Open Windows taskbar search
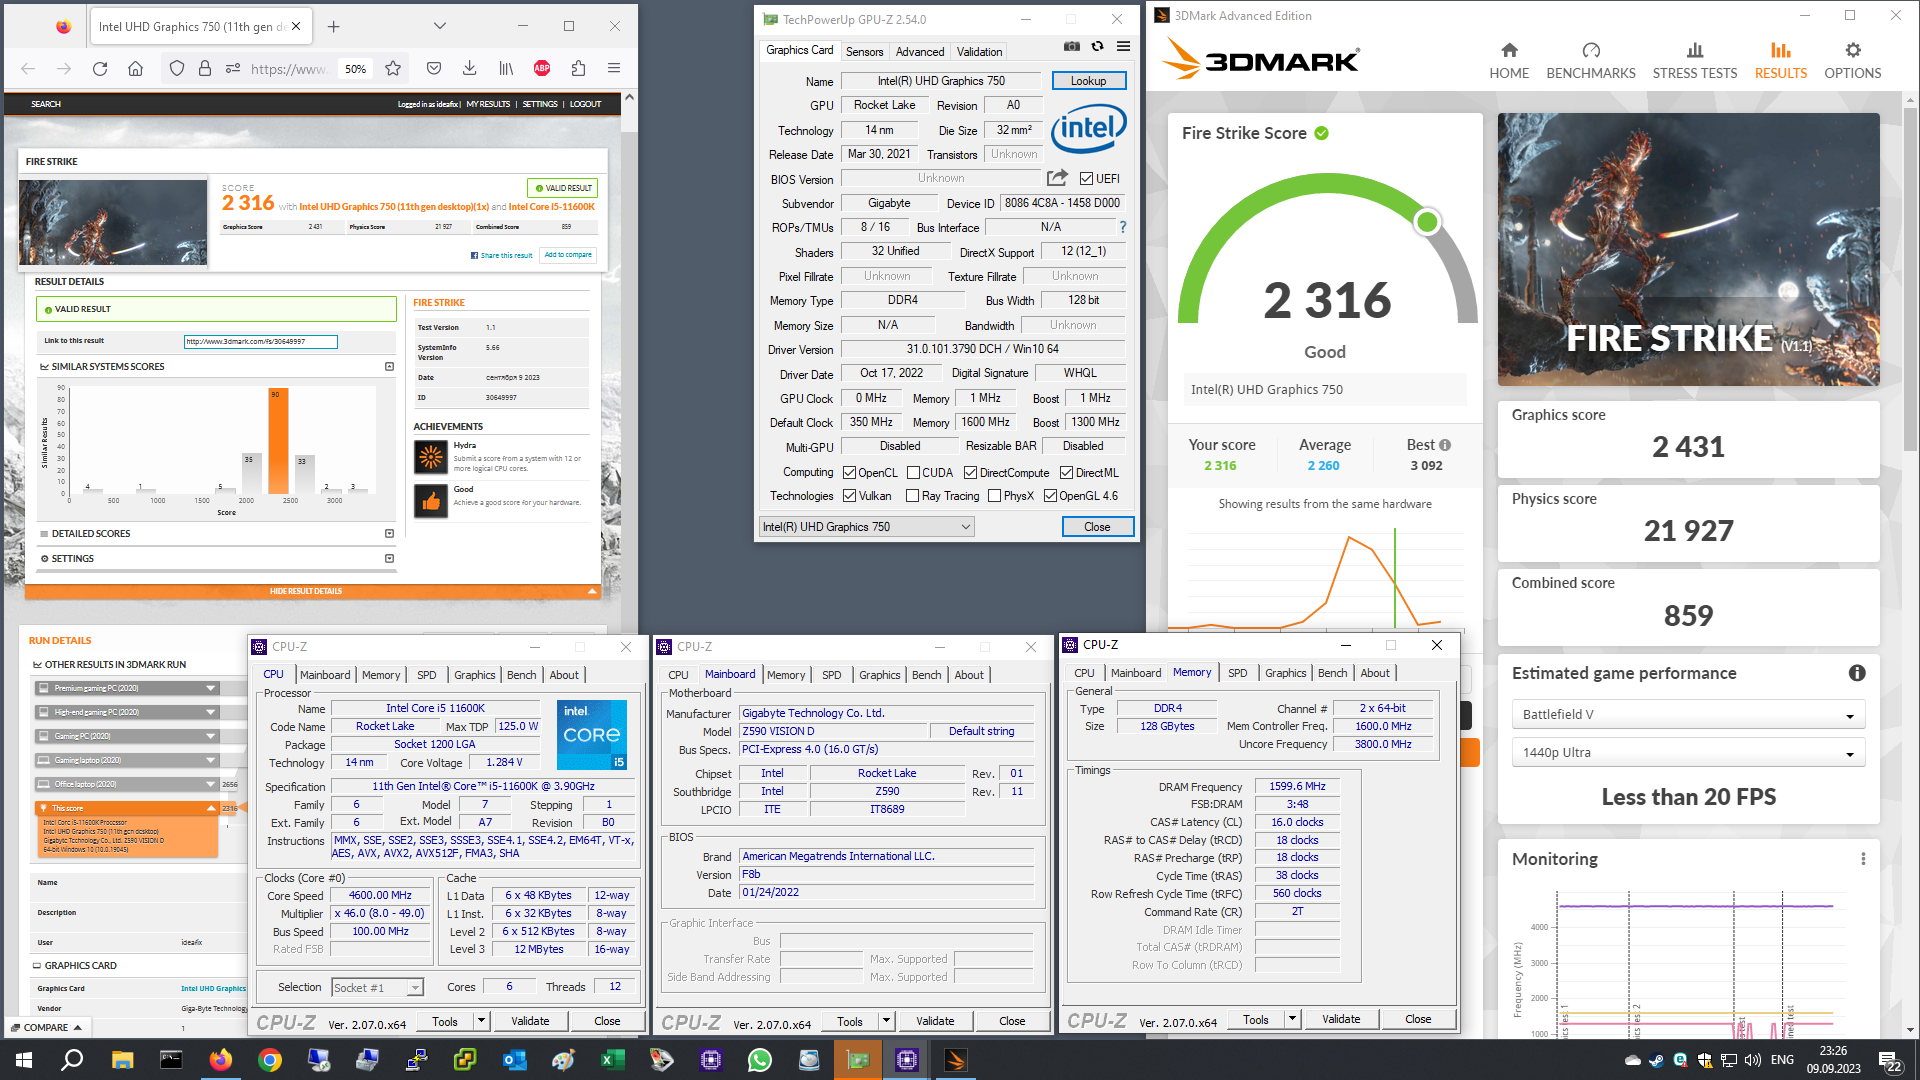Image resolution: width=1920 pixels, height=1080 pixels. [x=72, y=1060]
